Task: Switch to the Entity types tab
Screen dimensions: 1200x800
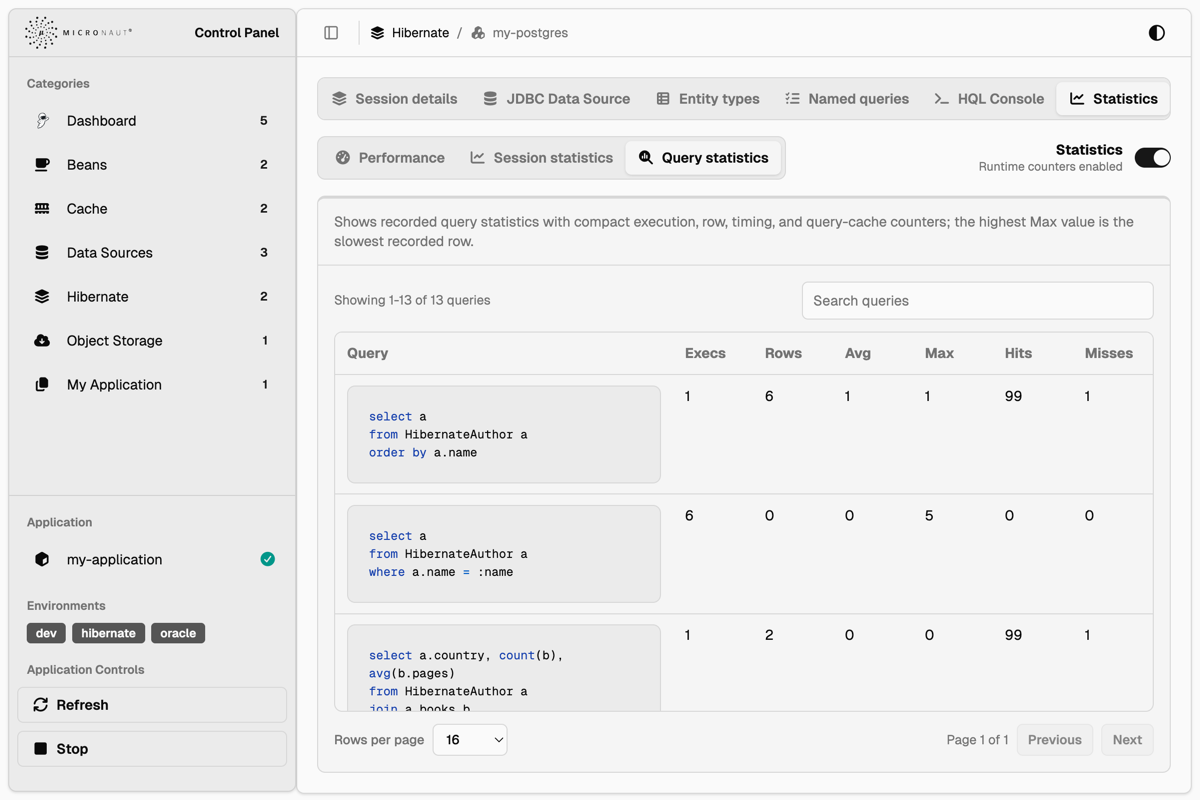Action: coord(708,99)
